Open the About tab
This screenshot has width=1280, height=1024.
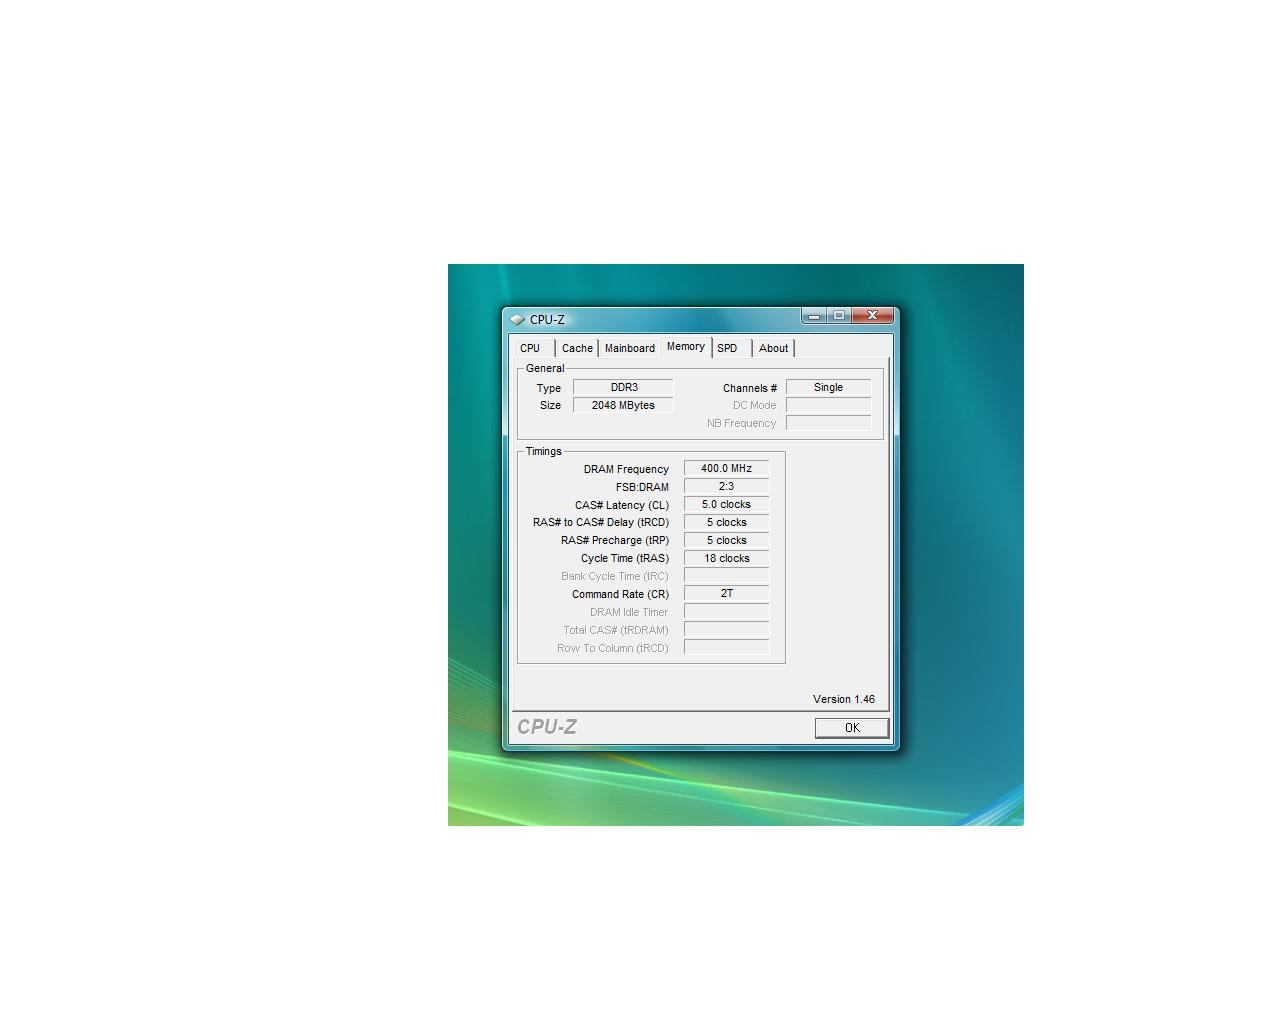tap(774, 348)
